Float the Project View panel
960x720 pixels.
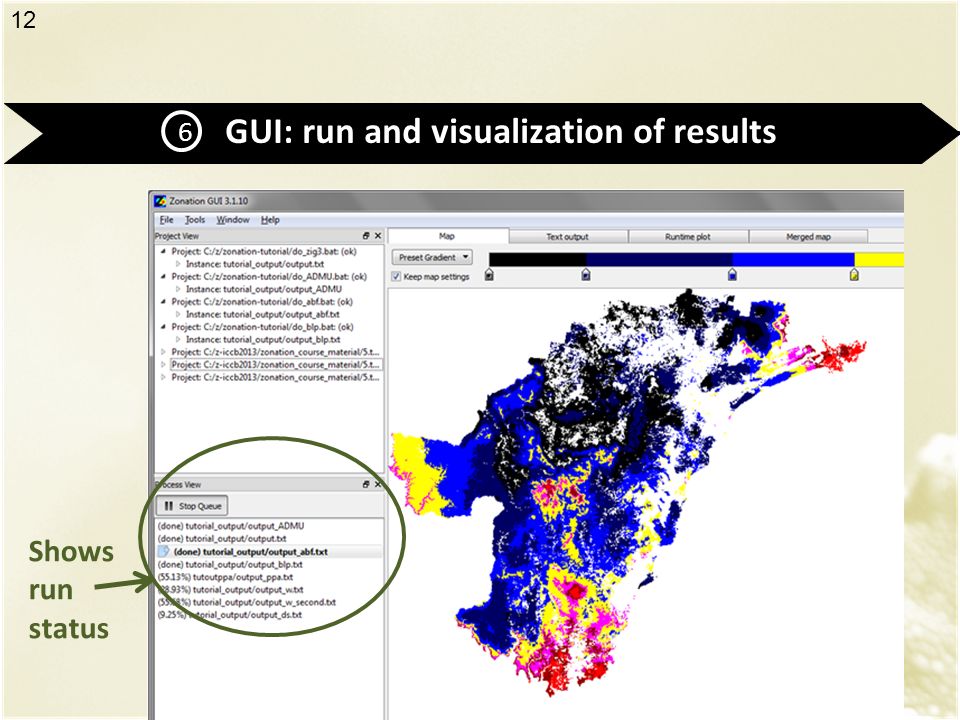(366, 236)
